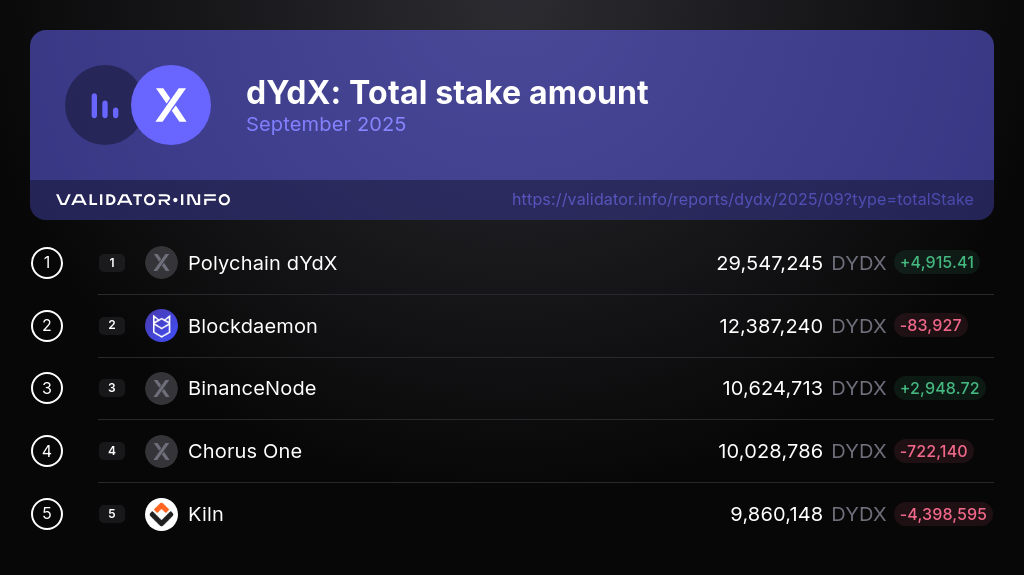1024x575 pixels.
Task: Click the Blockdaemon logo icon
Action: click(161, 326)
